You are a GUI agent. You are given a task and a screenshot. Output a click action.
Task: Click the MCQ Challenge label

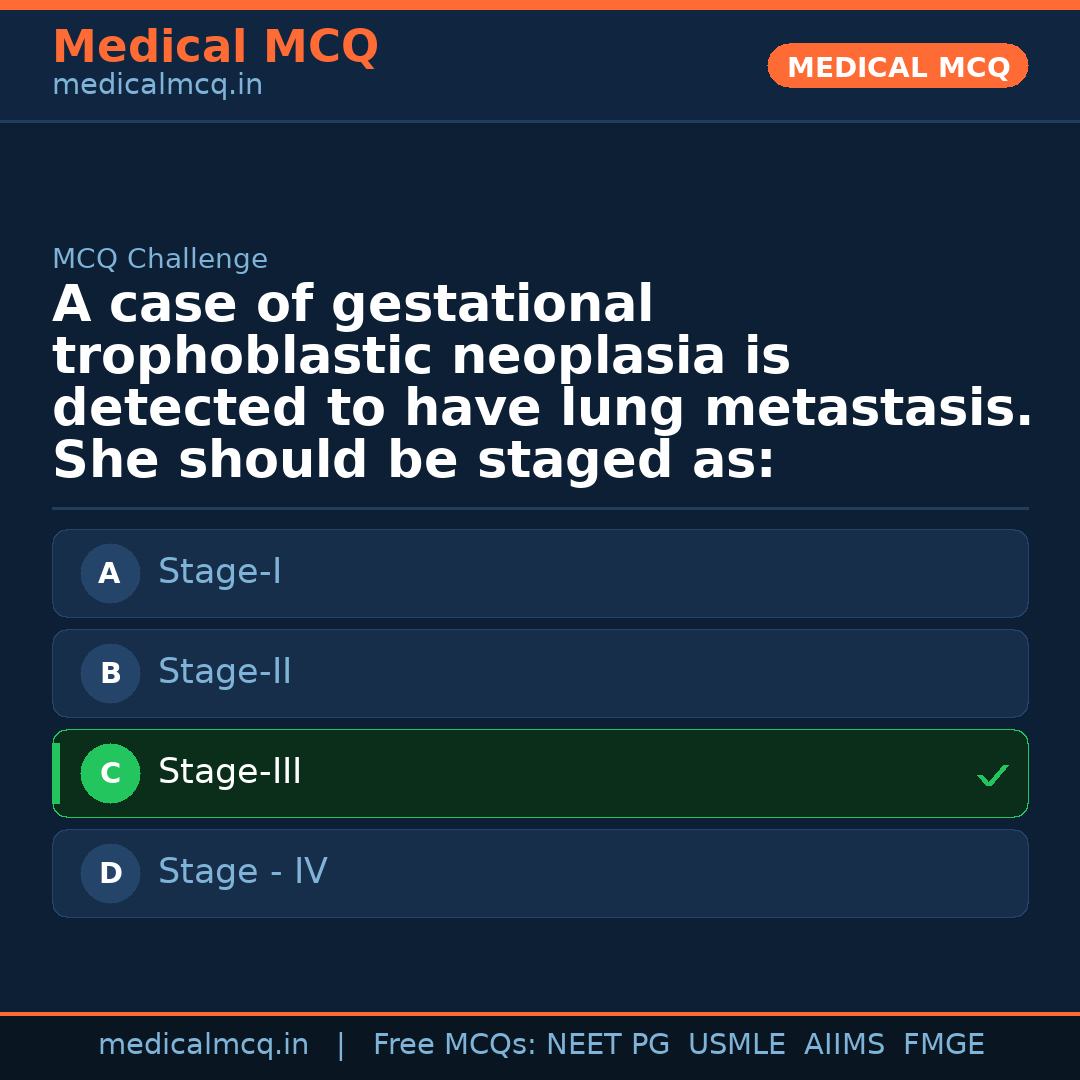(x=160, y=260)
